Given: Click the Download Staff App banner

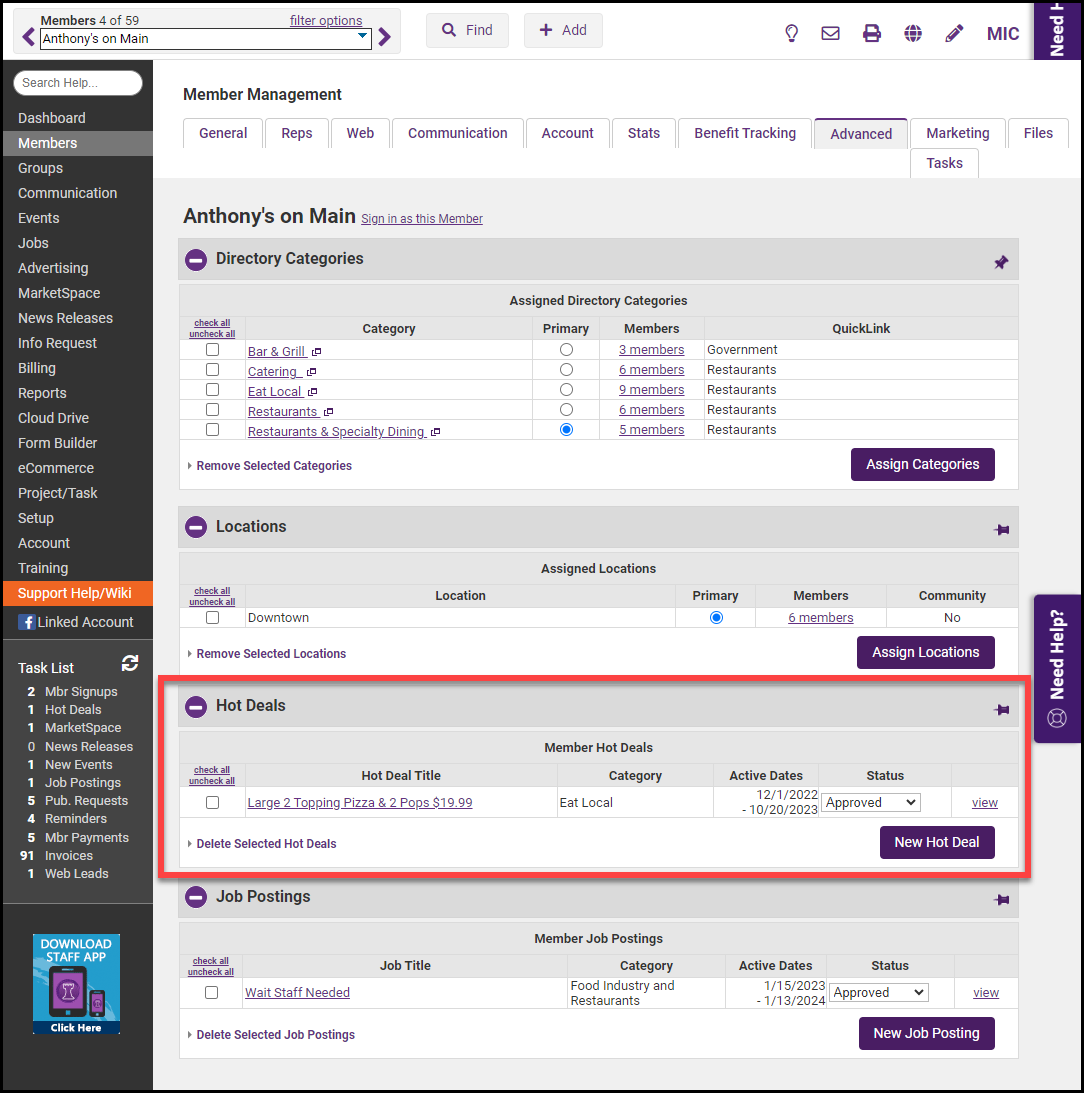Looking at the screenshot, I should tap(76, 984).
